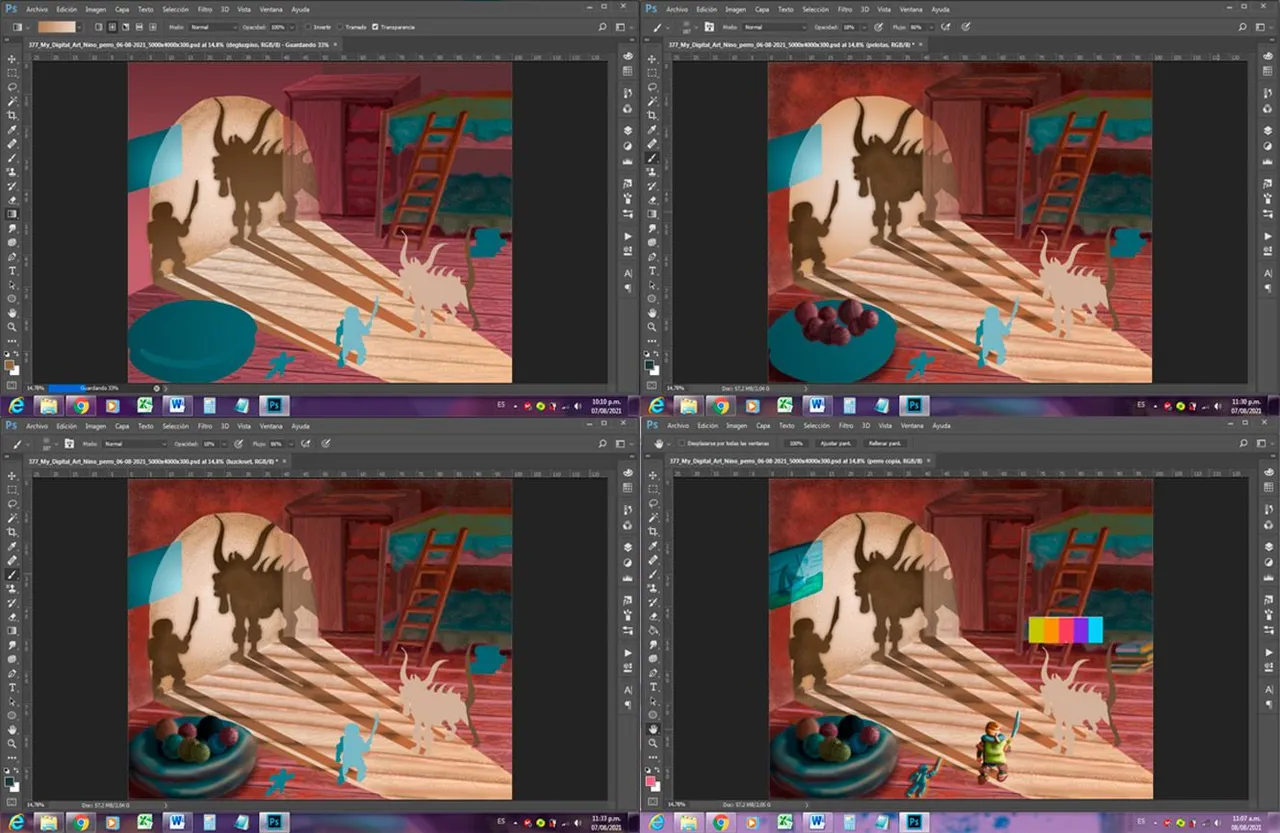
Task: Click the Guardando 33% progress bar
Action: point(98,387)
